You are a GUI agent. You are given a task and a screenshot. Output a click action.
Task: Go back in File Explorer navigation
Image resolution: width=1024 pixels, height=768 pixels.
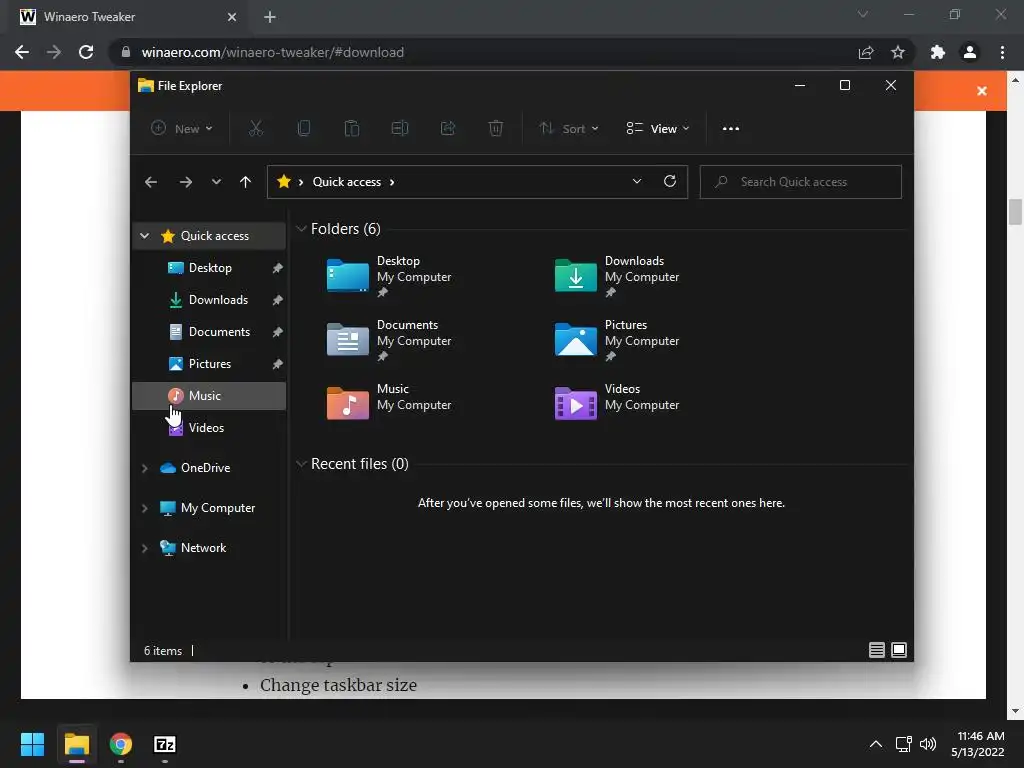click(151, 182)
